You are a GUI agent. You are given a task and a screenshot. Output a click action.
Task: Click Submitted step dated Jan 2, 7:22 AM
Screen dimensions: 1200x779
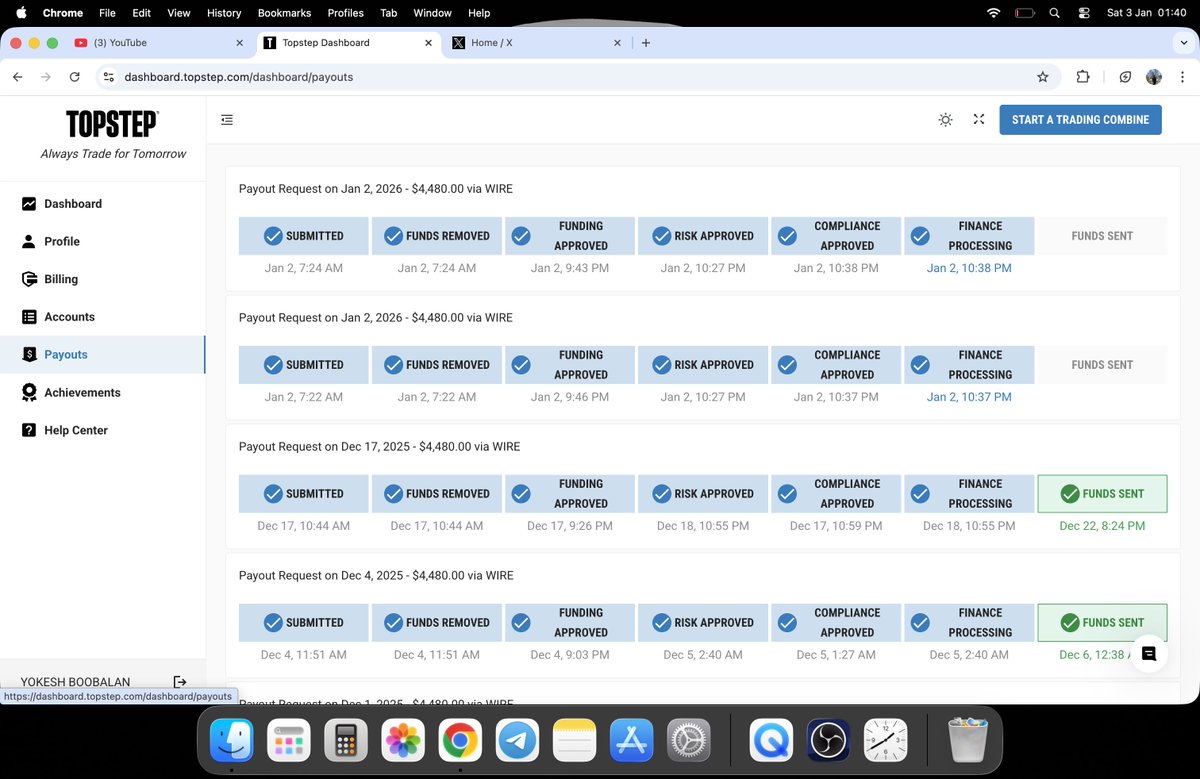[304, 365]
